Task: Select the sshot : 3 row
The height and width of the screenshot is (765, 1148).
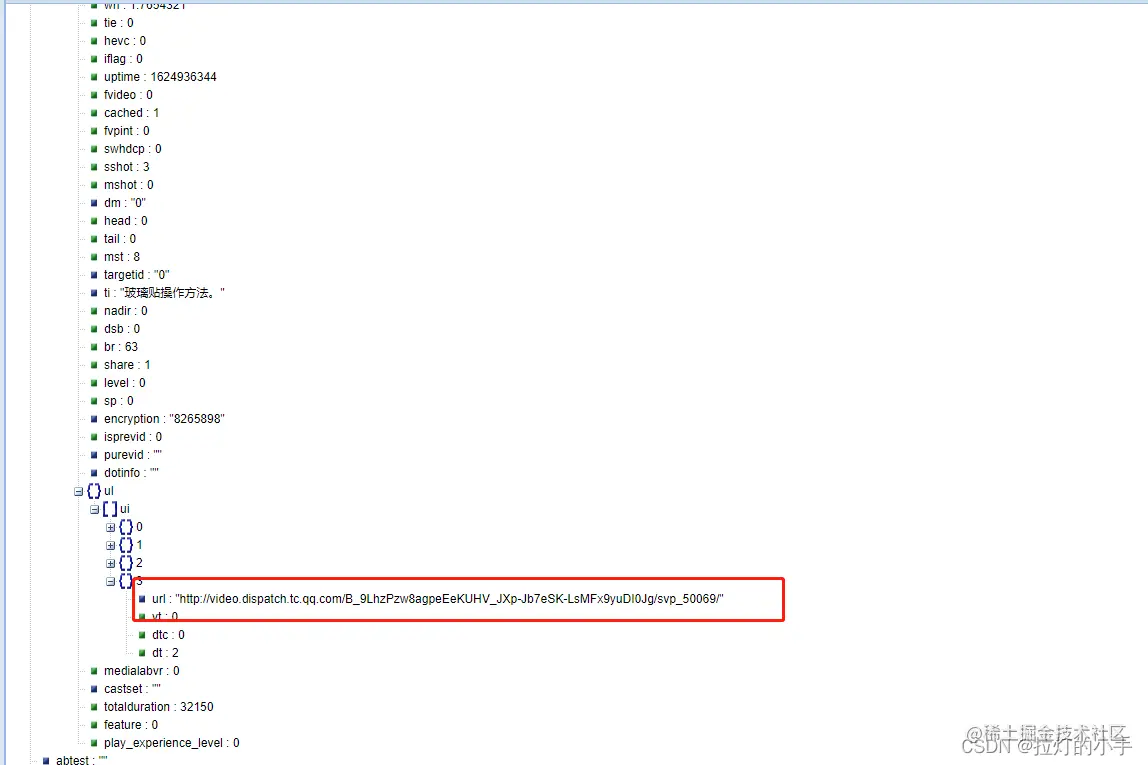Action: coord(127,167)
